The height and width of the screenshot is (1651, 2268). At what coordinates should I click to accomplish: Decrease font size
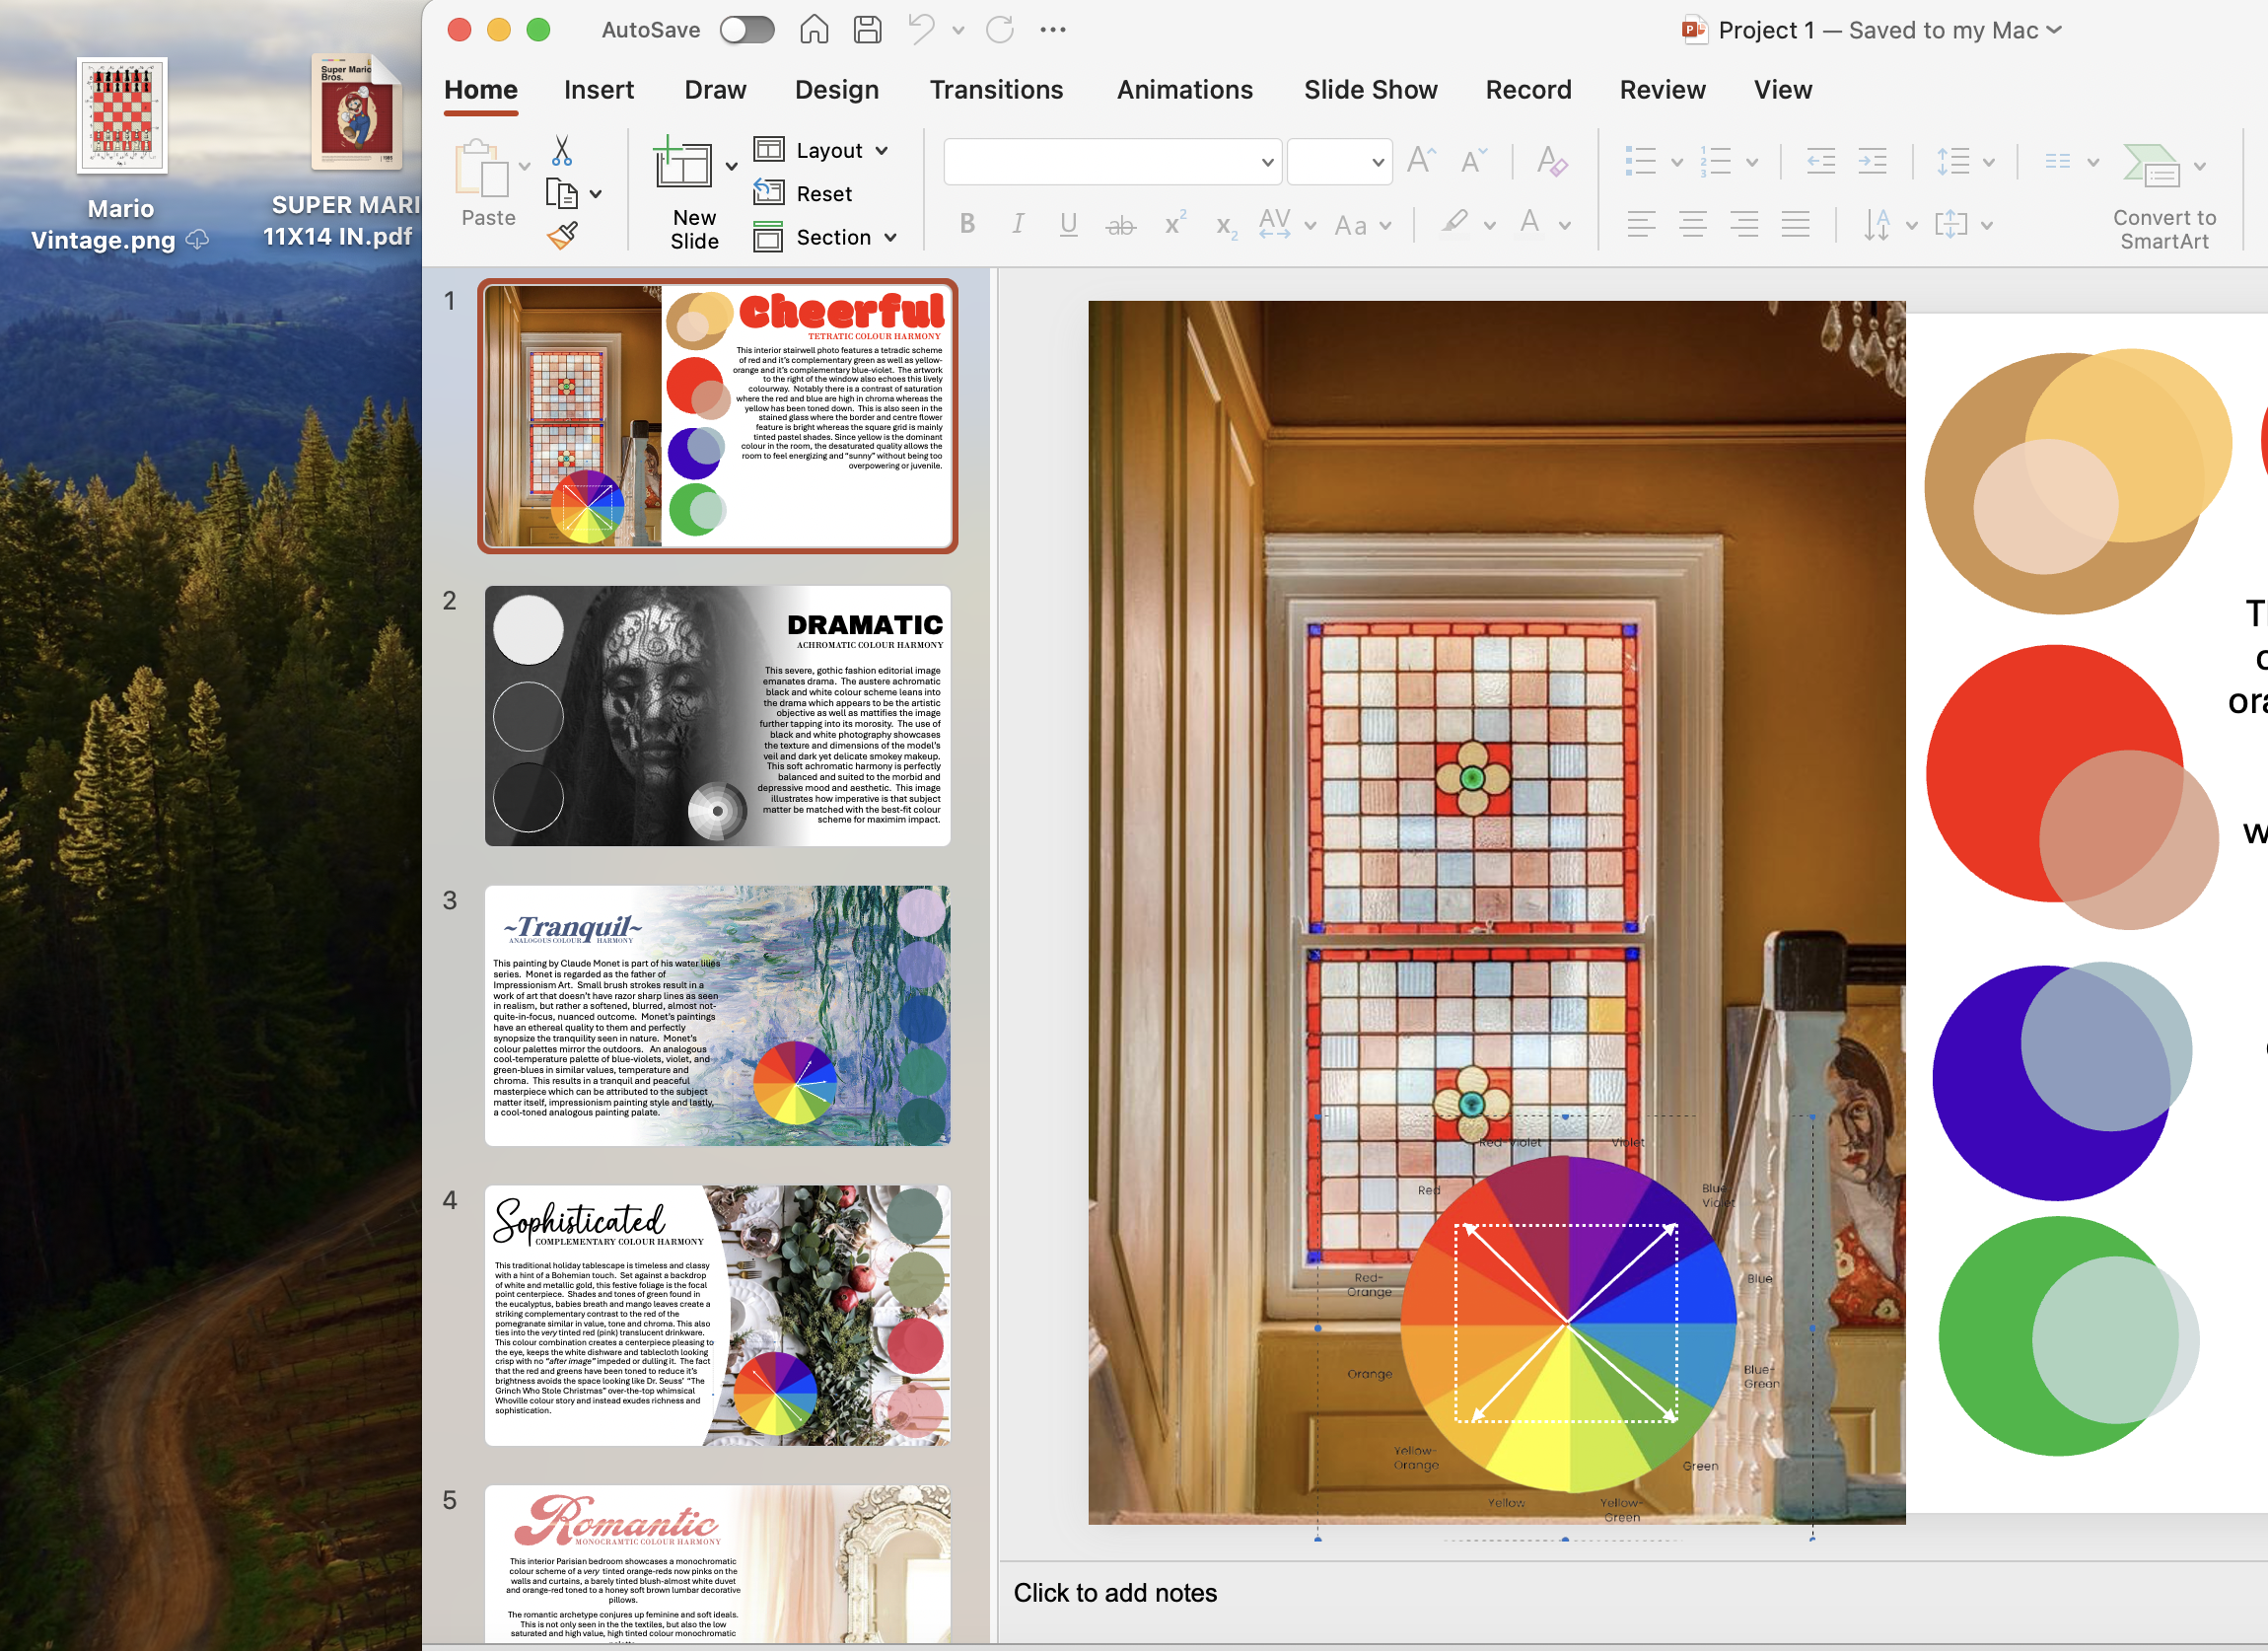pos(1473,161)
